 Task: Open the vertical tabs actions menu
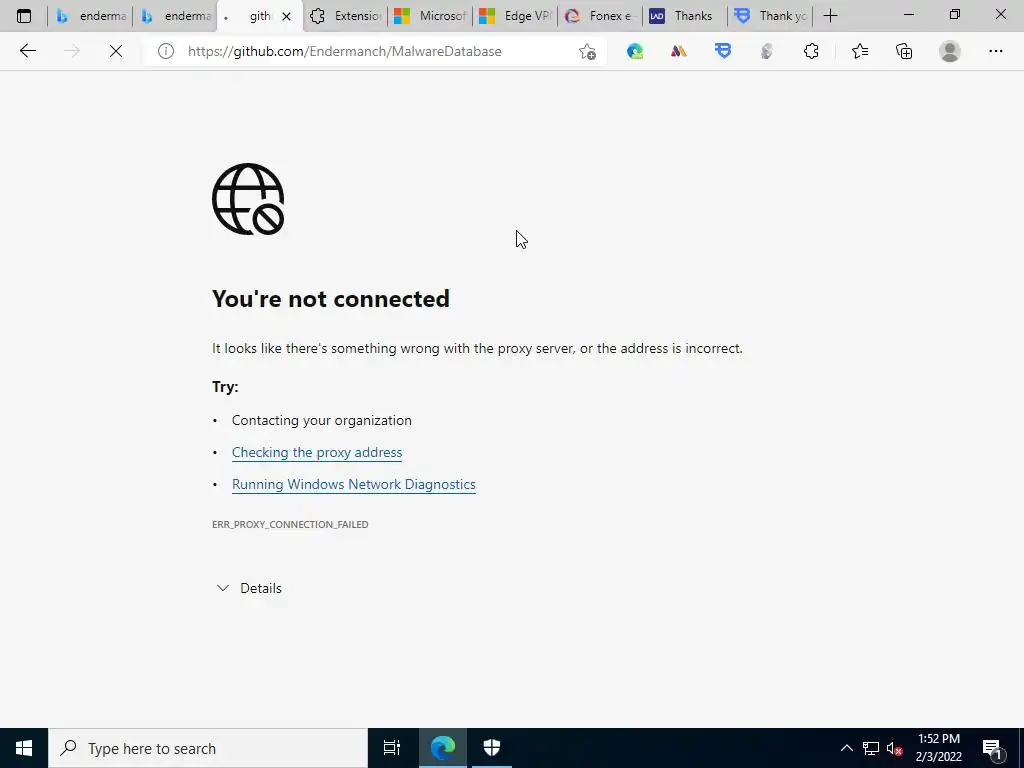24,16
